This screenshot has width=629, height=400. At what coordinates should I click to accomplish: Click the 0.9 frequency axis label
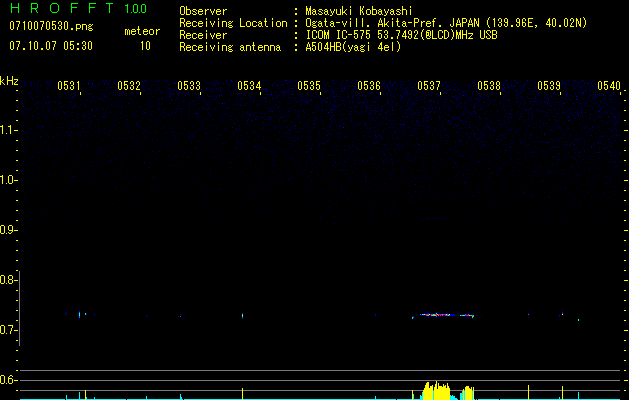click(7, 230)
